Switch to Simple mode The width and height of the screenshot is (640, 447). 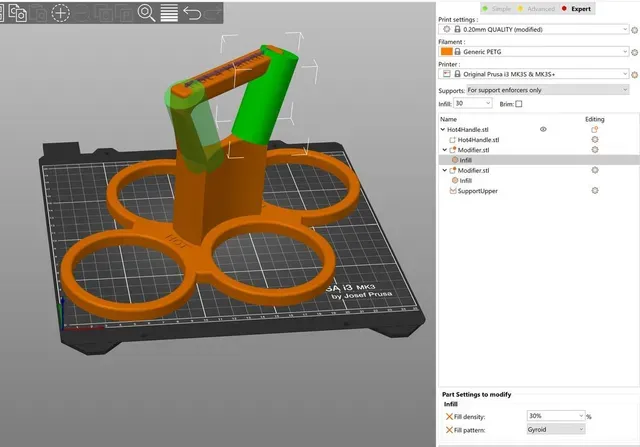[x=496, y=9]
